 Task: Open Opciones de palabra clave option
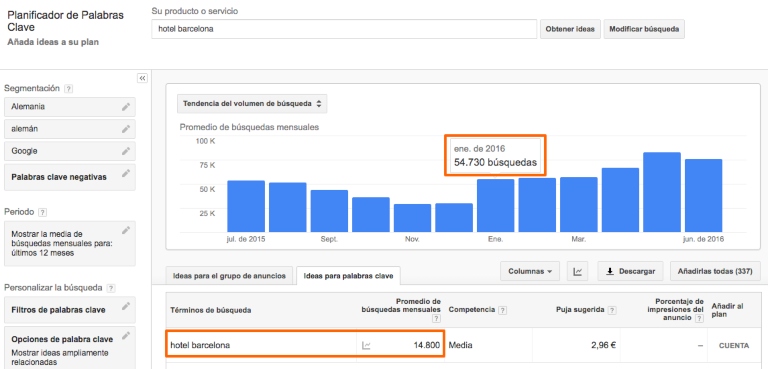coord(70,347)
